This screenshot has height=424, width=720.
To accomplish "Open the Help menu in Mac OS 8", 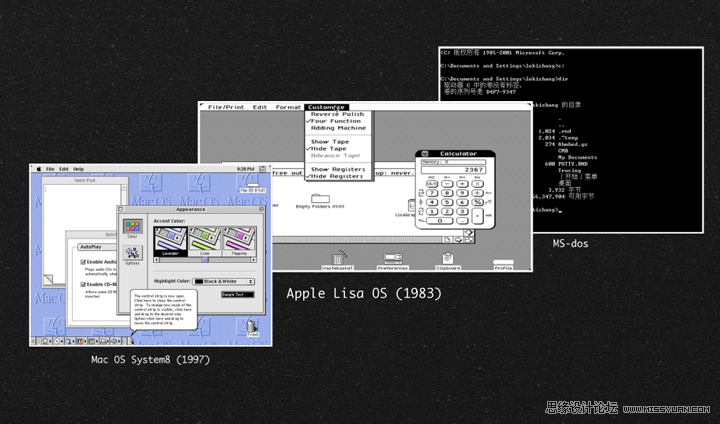I will tap(79, 169).
